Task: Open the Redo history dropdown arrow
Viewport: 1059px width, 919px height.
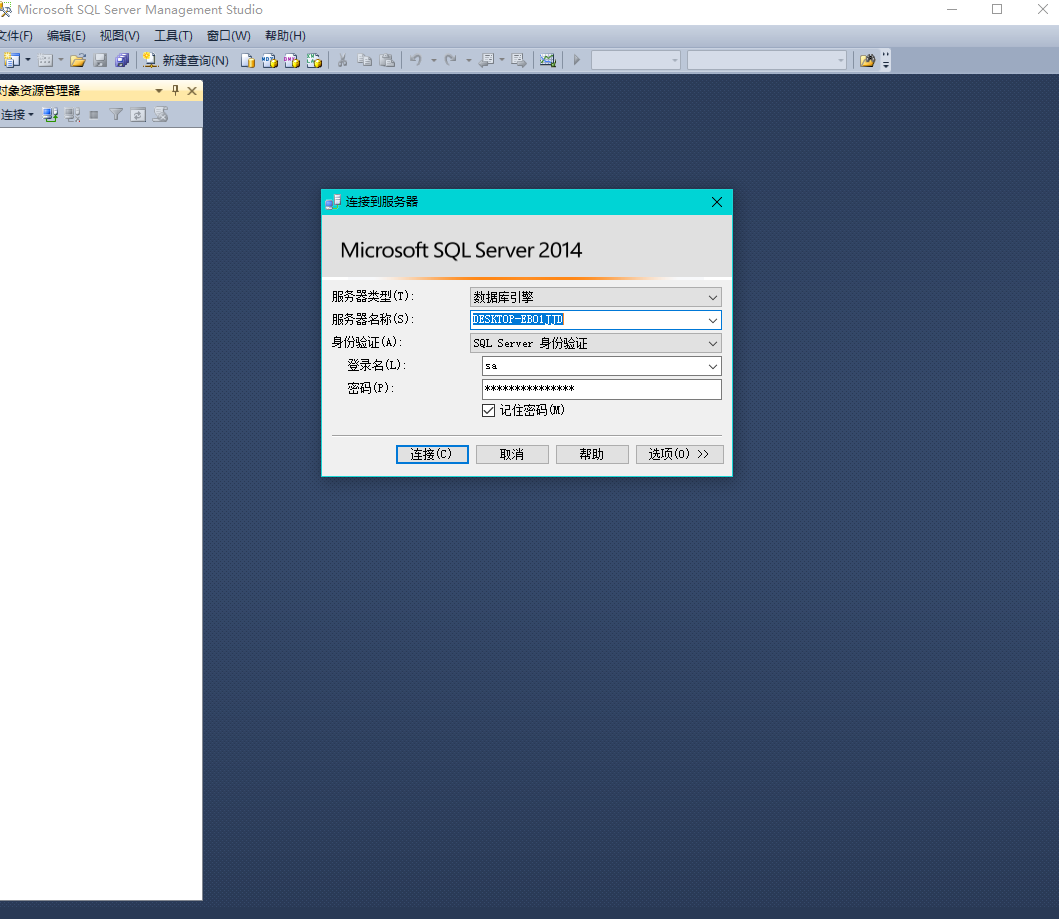Action: click(469, 60)
